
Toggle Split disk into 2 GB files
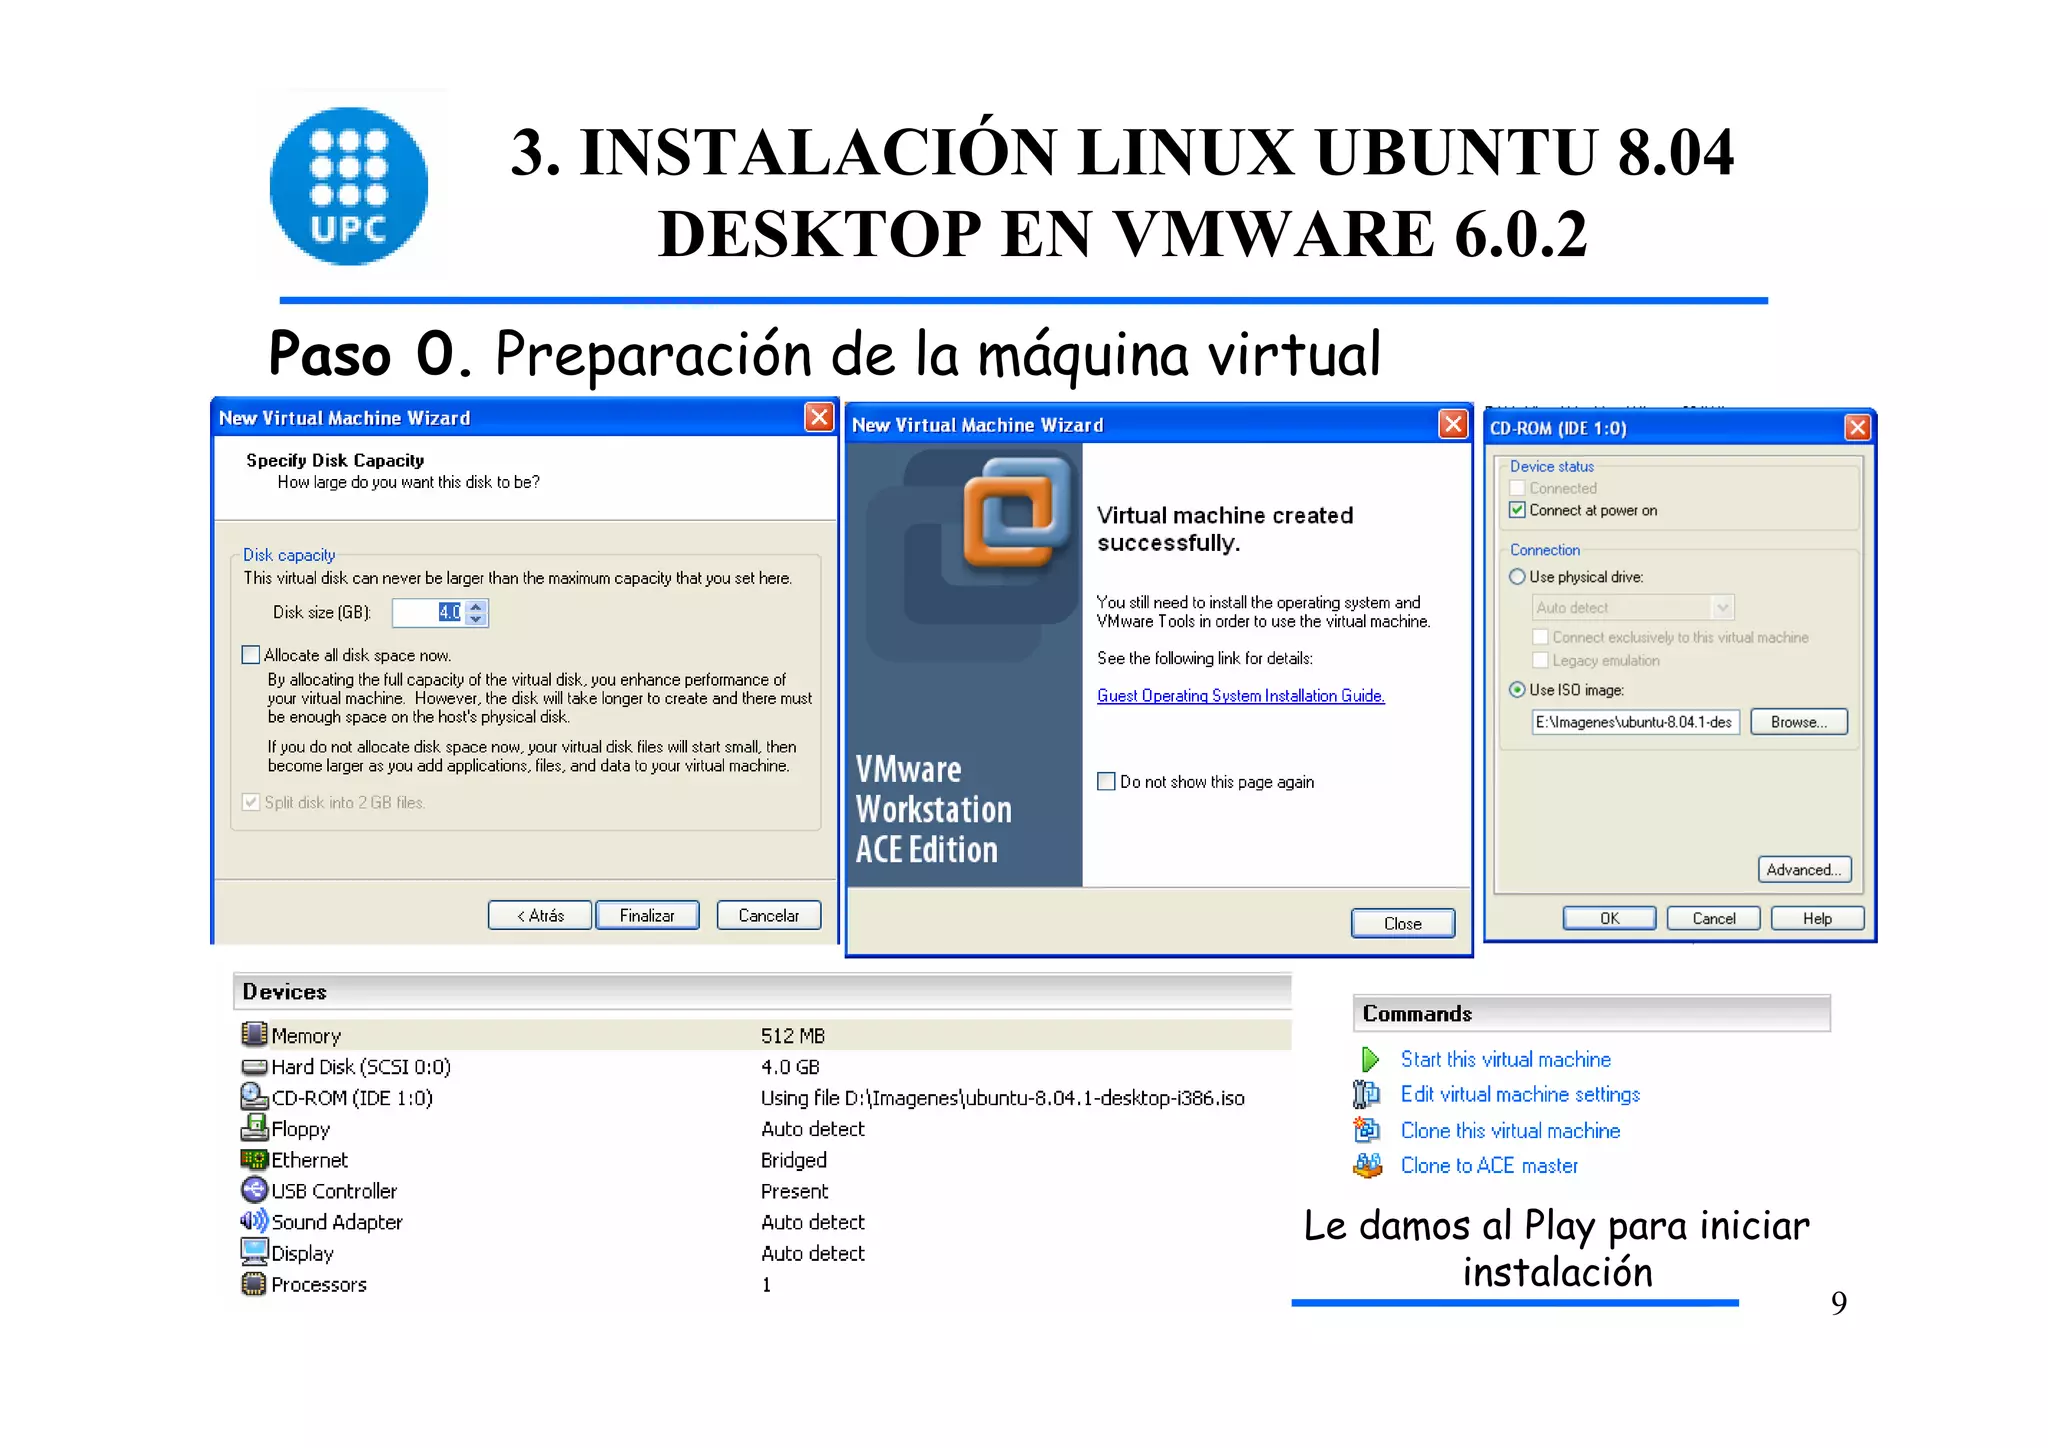251,802
